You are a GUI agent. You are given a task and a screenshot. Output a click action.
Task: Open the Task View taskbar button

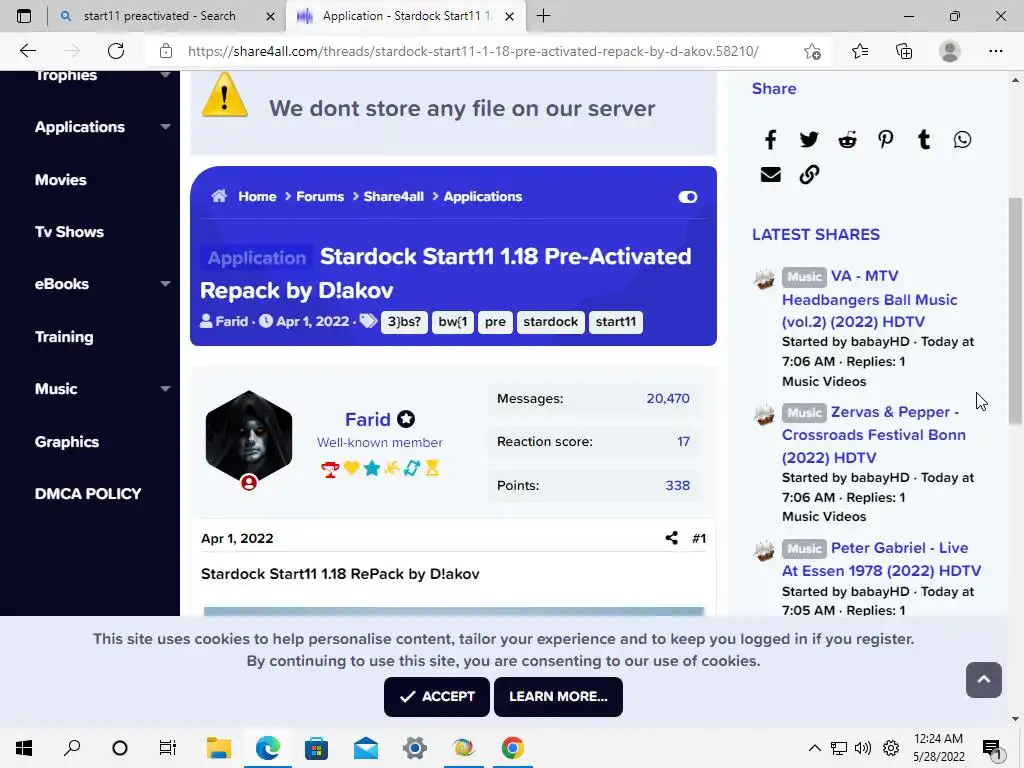click(168, 748)
